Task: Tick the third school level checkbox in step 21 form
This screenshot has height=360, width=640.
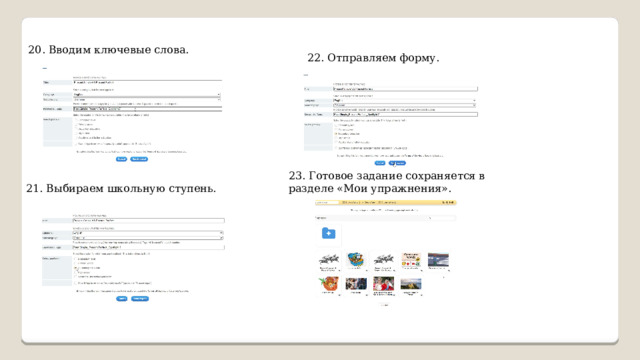Action: [x=76, y=268]
